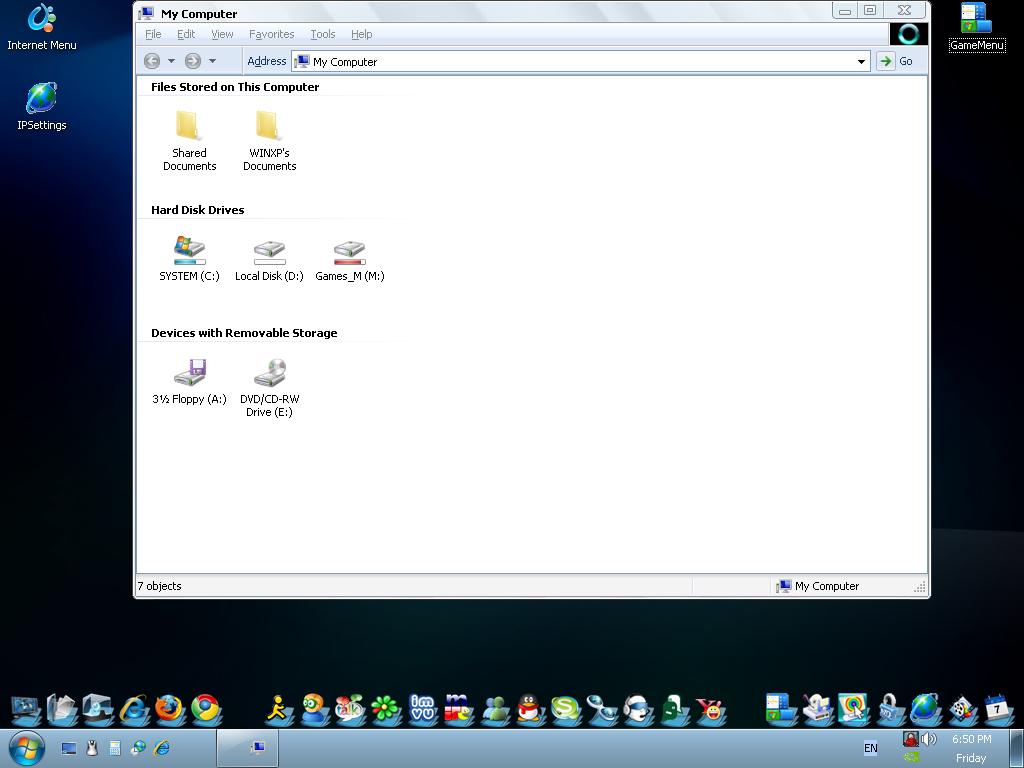Select the Games_M (M:) drive

[x=349, y=259]
